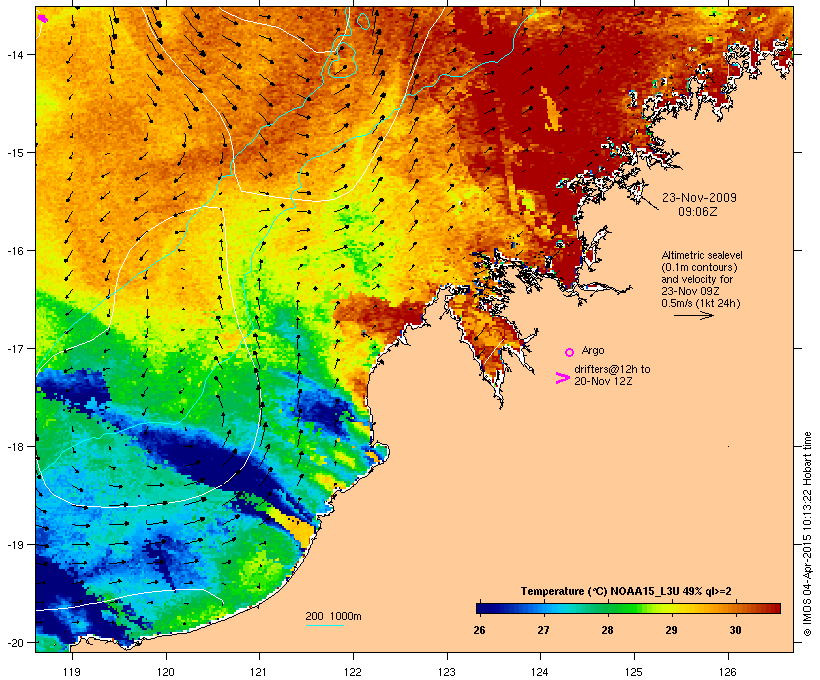Click the 'Altimetric sealevel' legend text
820x680 pixels.
pos(702,255)
